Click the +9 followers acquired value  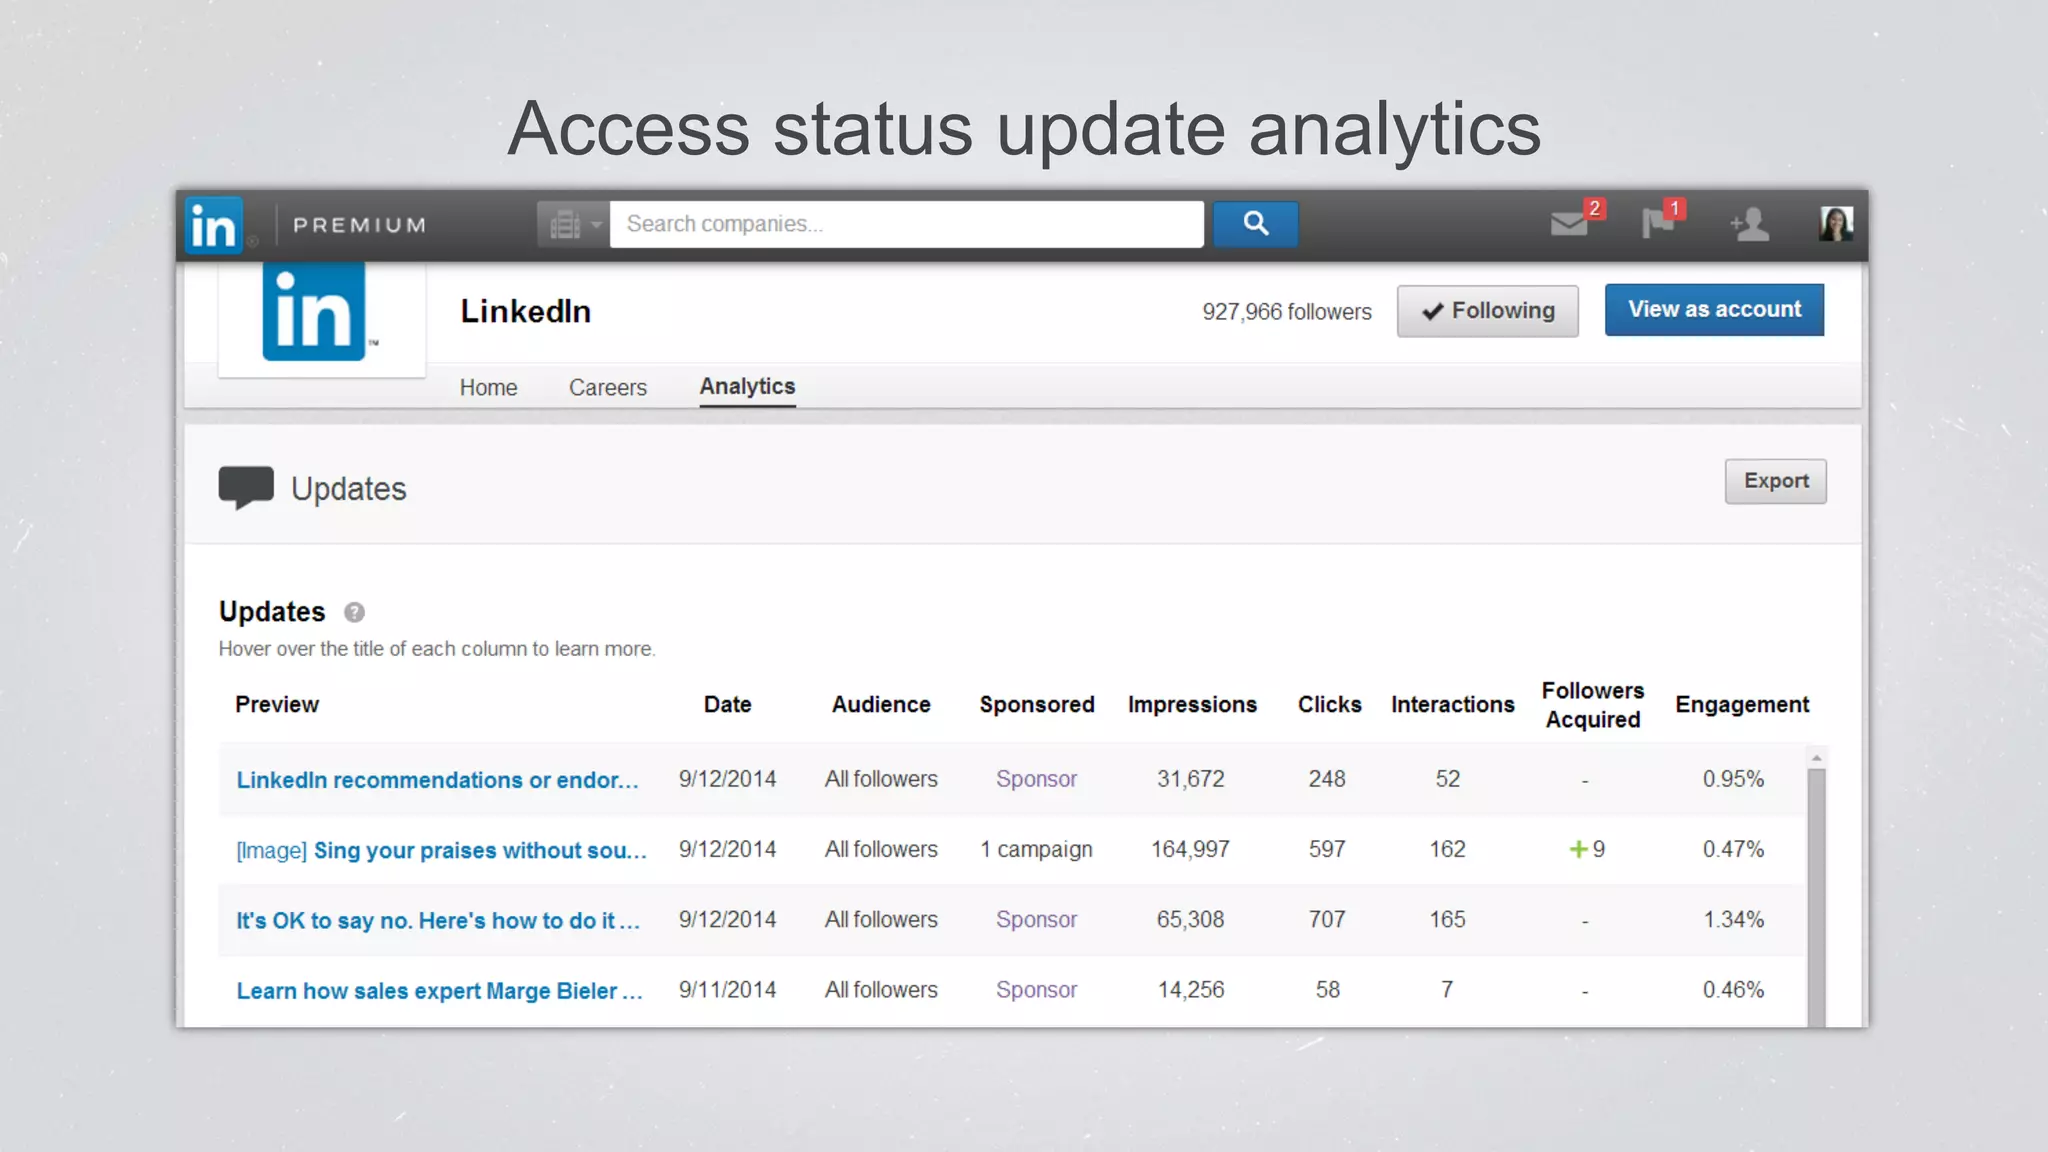click(1587, 849)
